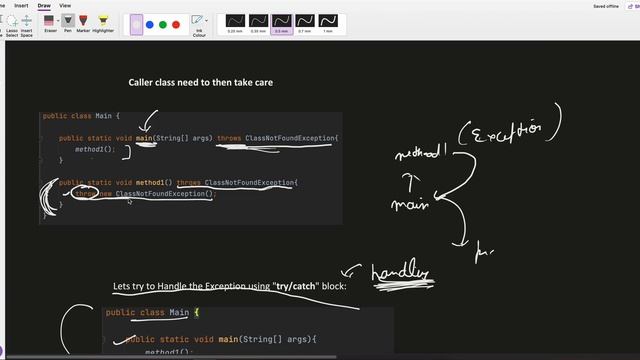Click the Share button
Viewport: 640px width, 360px height.
(x=633, y=7)
